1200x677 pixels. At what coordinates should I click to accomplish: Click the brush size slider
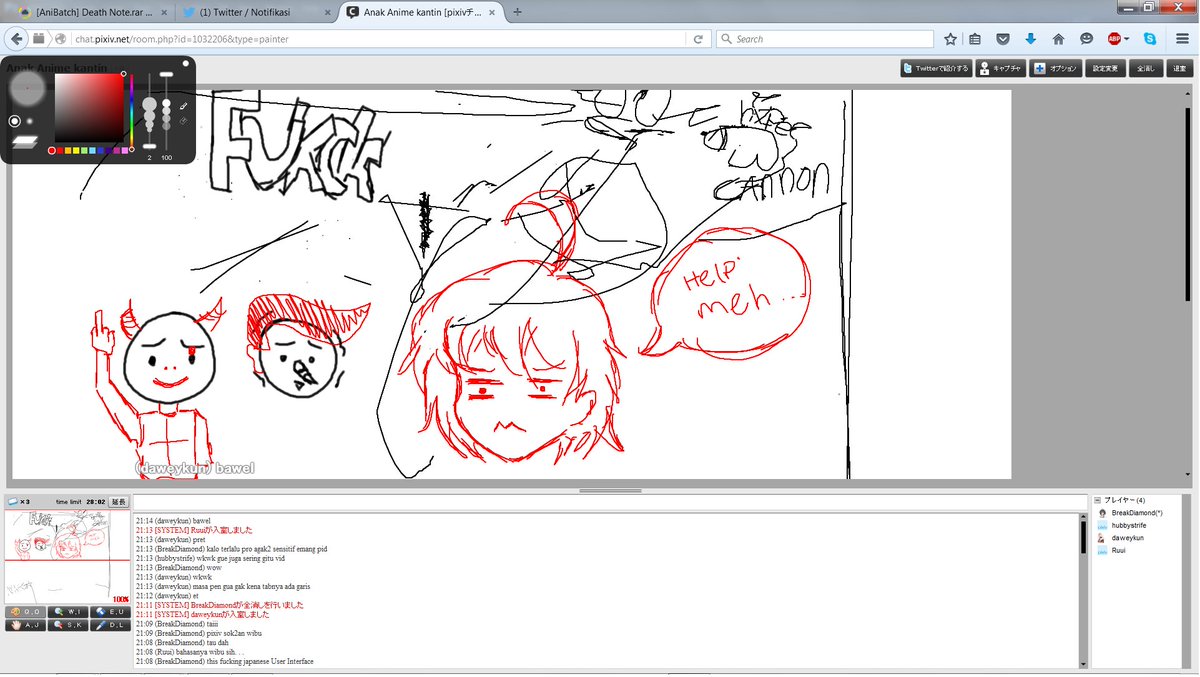[x=149, y=110]
